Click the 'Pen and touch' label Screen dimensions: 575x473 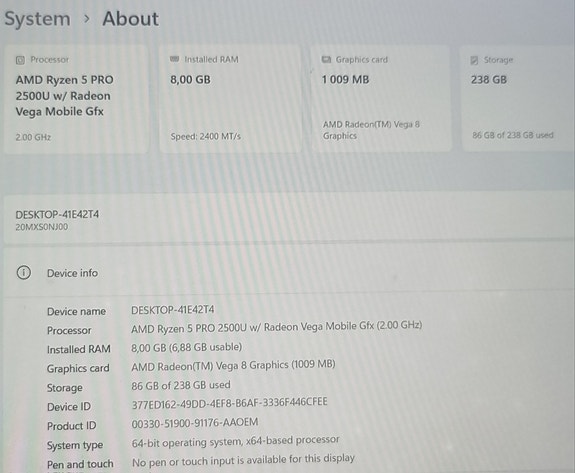pyautogui.click(x=80, y=464)
